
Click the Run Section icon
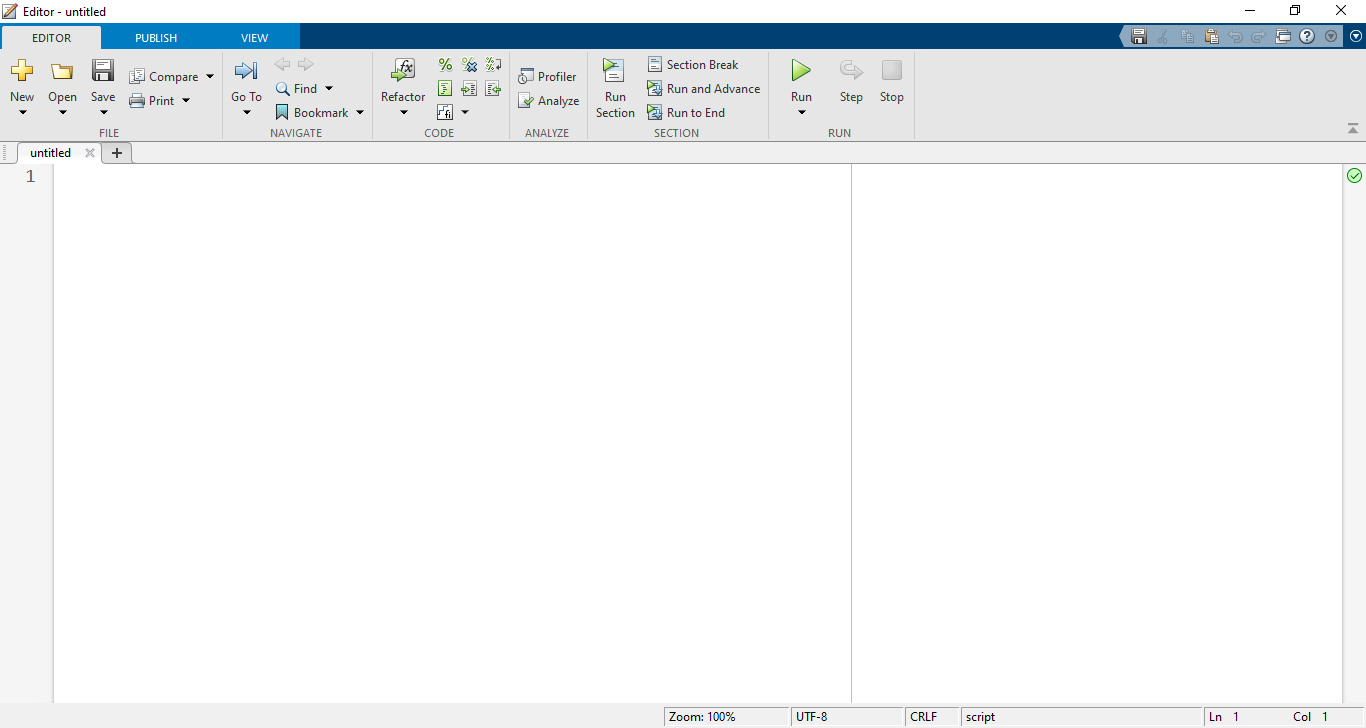click(614, 71)
